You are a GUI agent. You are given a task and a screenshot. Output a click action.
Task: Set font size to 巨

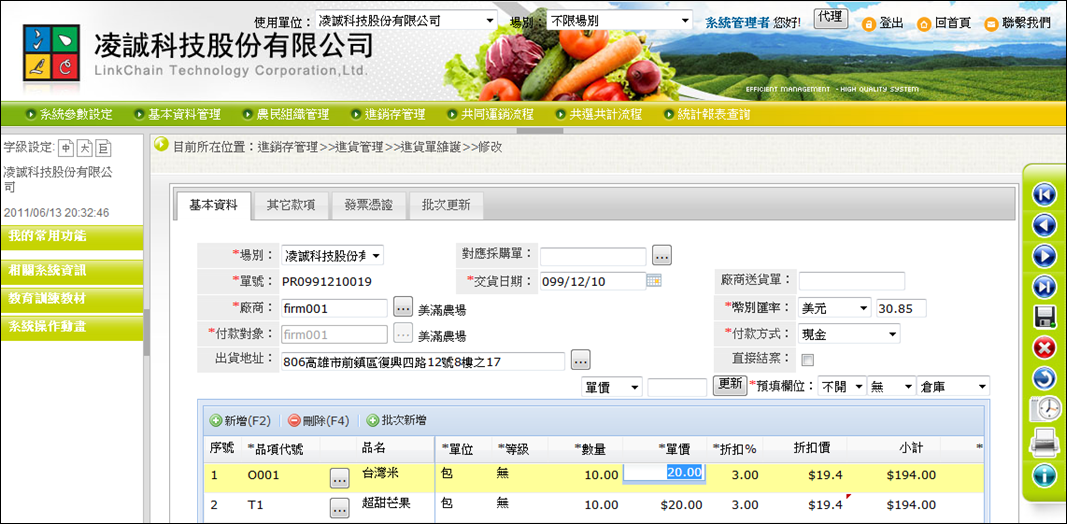(104, 148)
